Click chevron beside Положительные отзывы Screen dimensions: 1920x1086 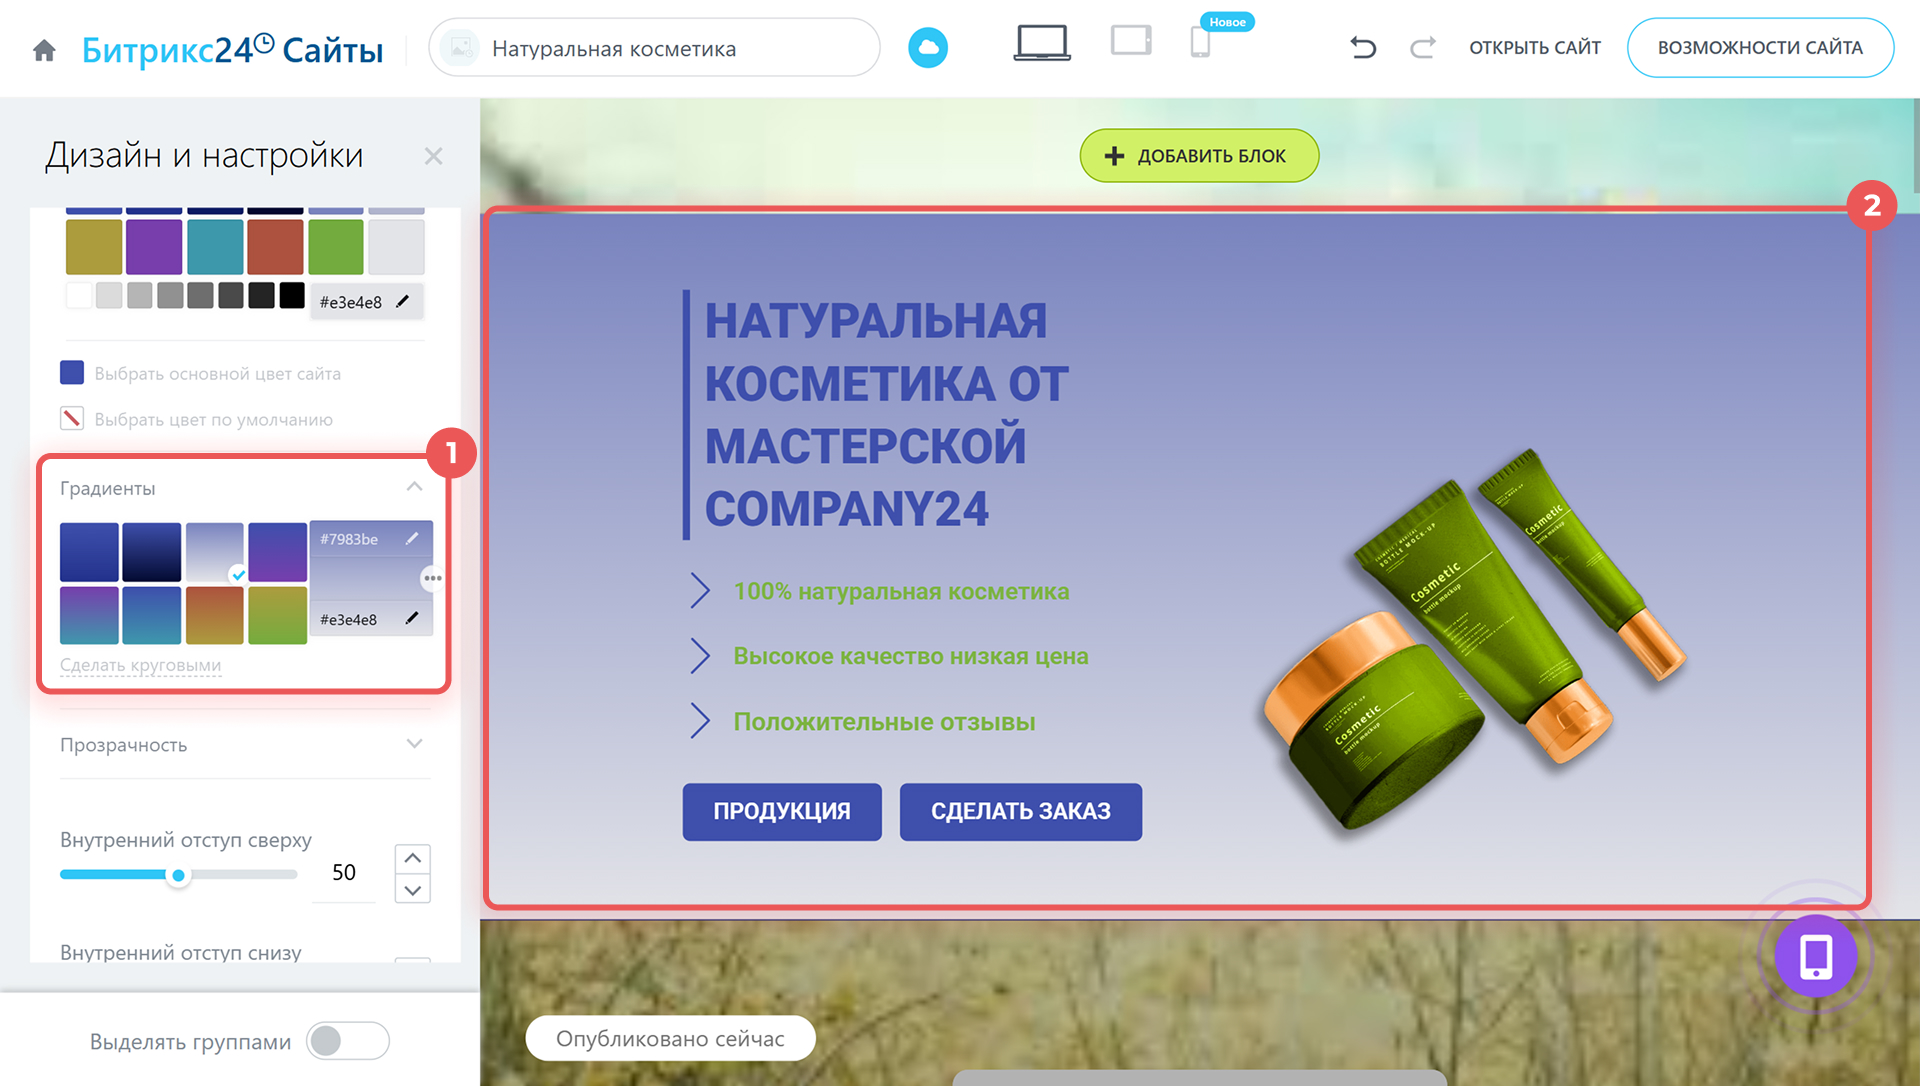pos(700,721)
